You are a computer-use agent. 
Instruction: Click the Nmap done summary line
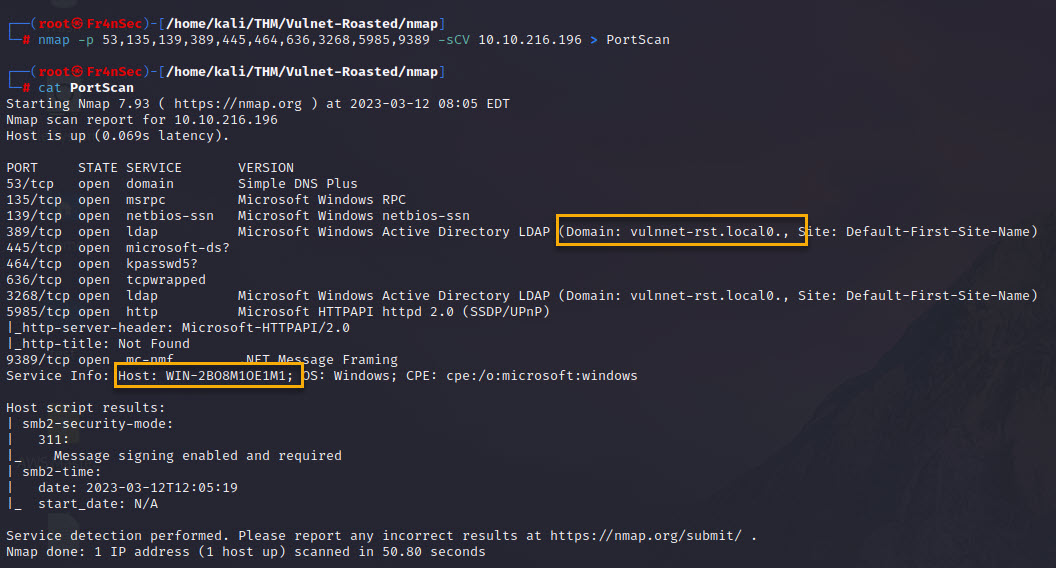(x=245, y=552)
